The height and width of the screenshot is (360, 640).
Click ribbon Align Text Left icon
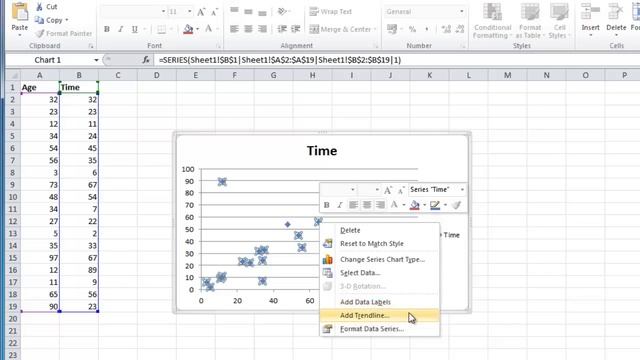point(234,29)
